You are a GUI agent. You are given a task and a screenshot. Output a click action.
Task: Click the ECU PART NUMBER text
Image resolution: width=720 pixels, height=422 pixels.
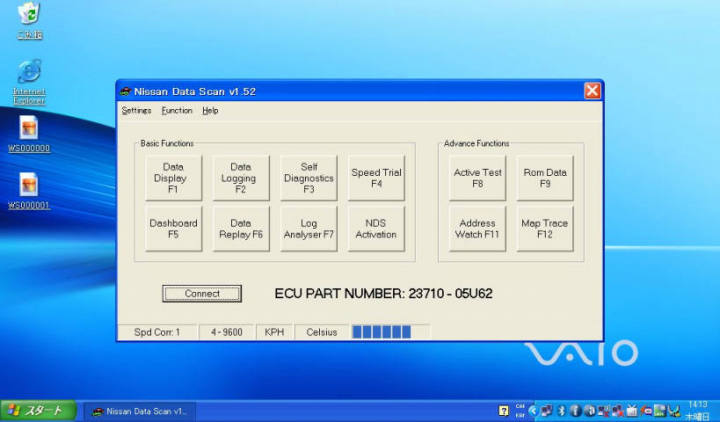tap(383, 293)
